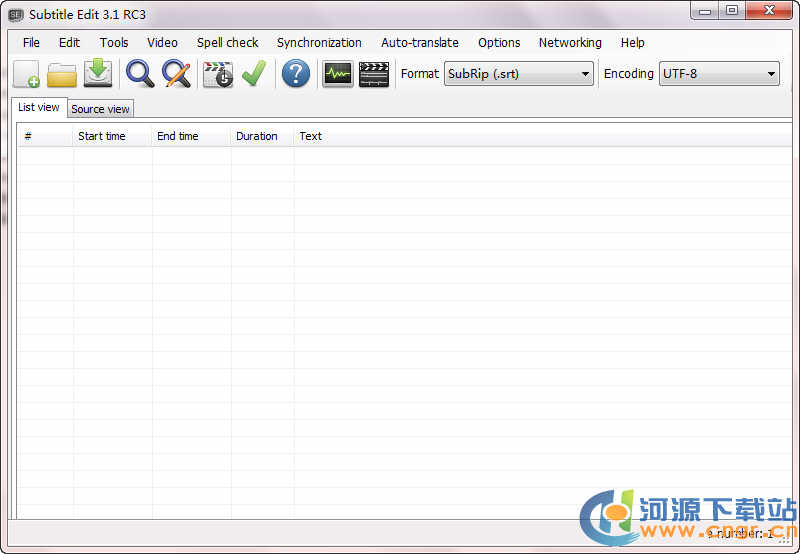Click the New subtitle file icon
Screen dimensions: 800x554
coord(27,74)
